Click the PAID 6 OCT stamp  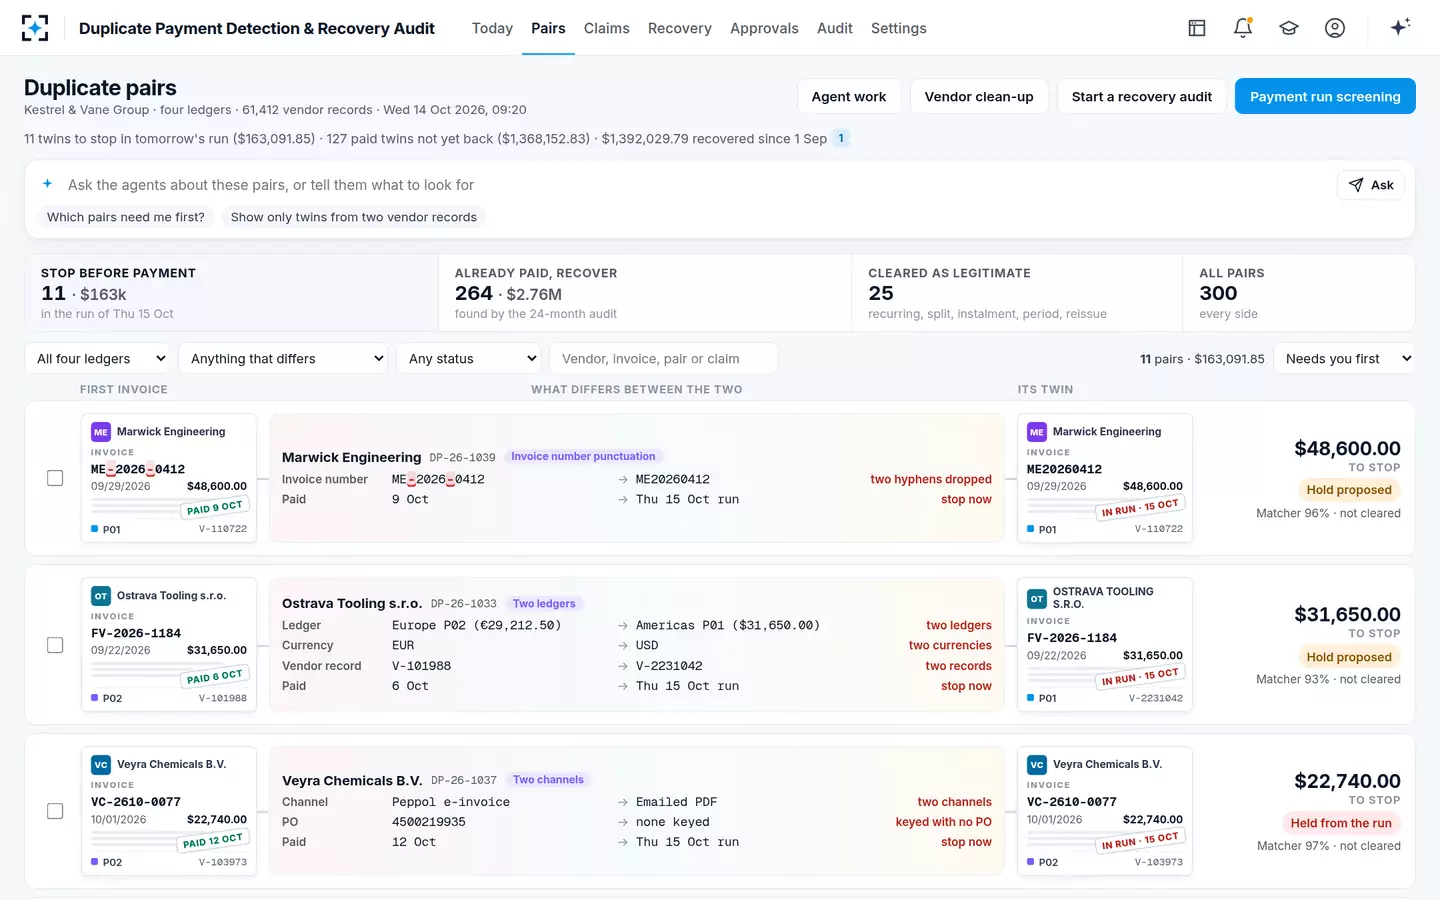[x=215, y=677]
